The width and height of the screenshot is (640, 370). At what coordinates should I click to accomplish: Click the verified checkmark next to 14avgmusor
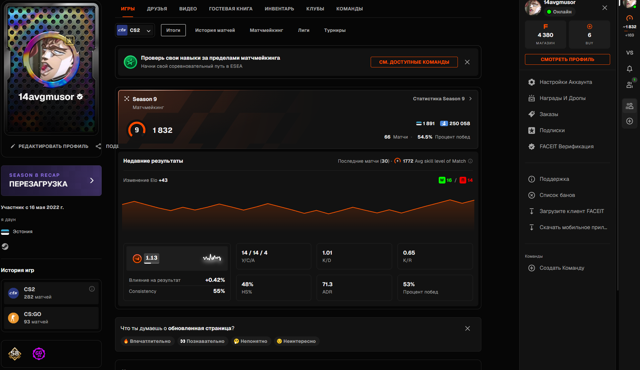point(80,97)
